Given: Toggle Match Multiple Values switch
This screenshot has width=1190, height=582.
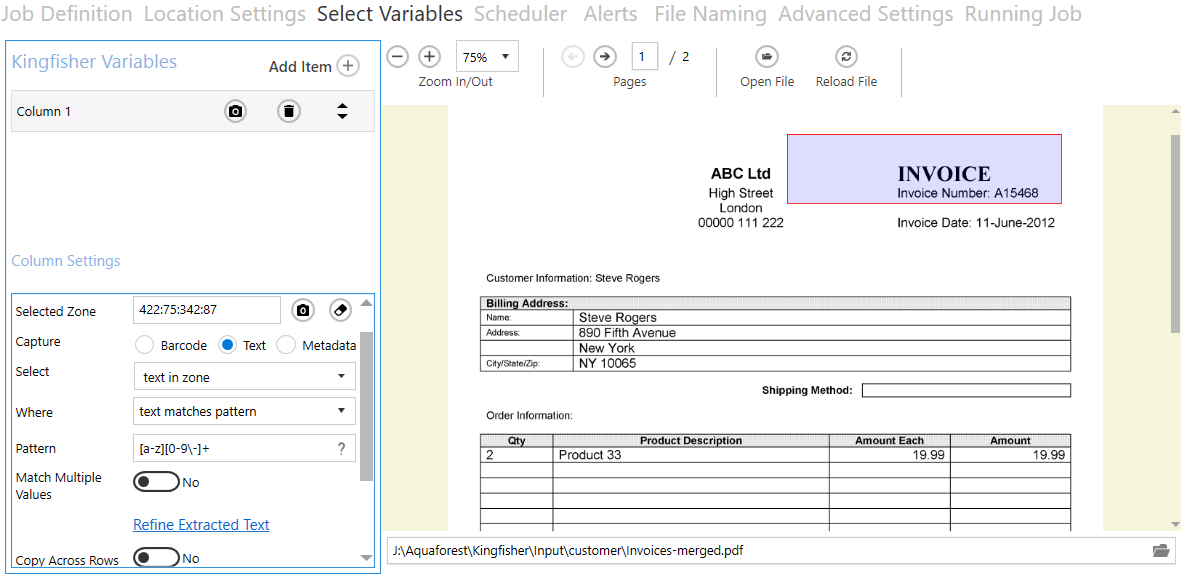Looking at the screenshot, I should click(x=156, y=482).
